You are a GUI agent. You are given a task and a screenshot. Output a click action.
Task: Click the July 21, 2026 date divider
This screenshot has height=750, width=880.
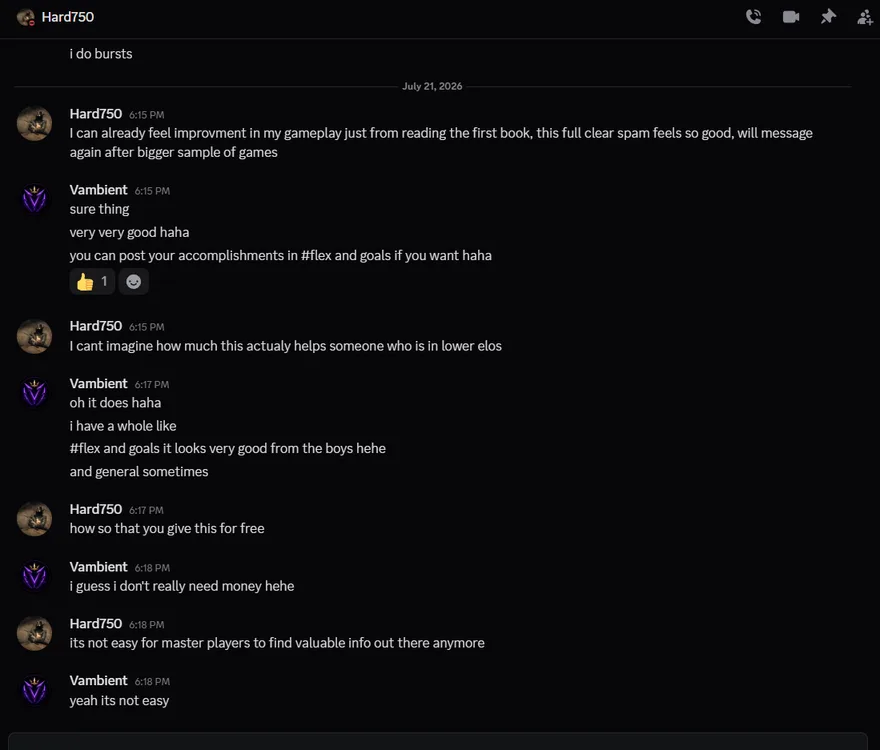tap(432, 86)
